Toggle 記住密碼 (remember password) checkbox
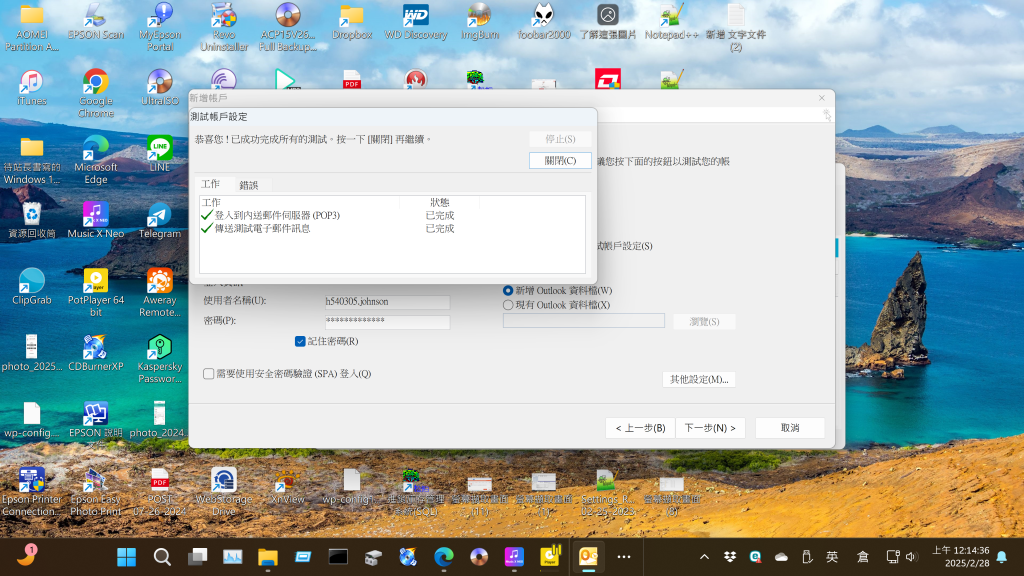The width and height of the screenshot is (1024, 576). [x=300, y=341]
